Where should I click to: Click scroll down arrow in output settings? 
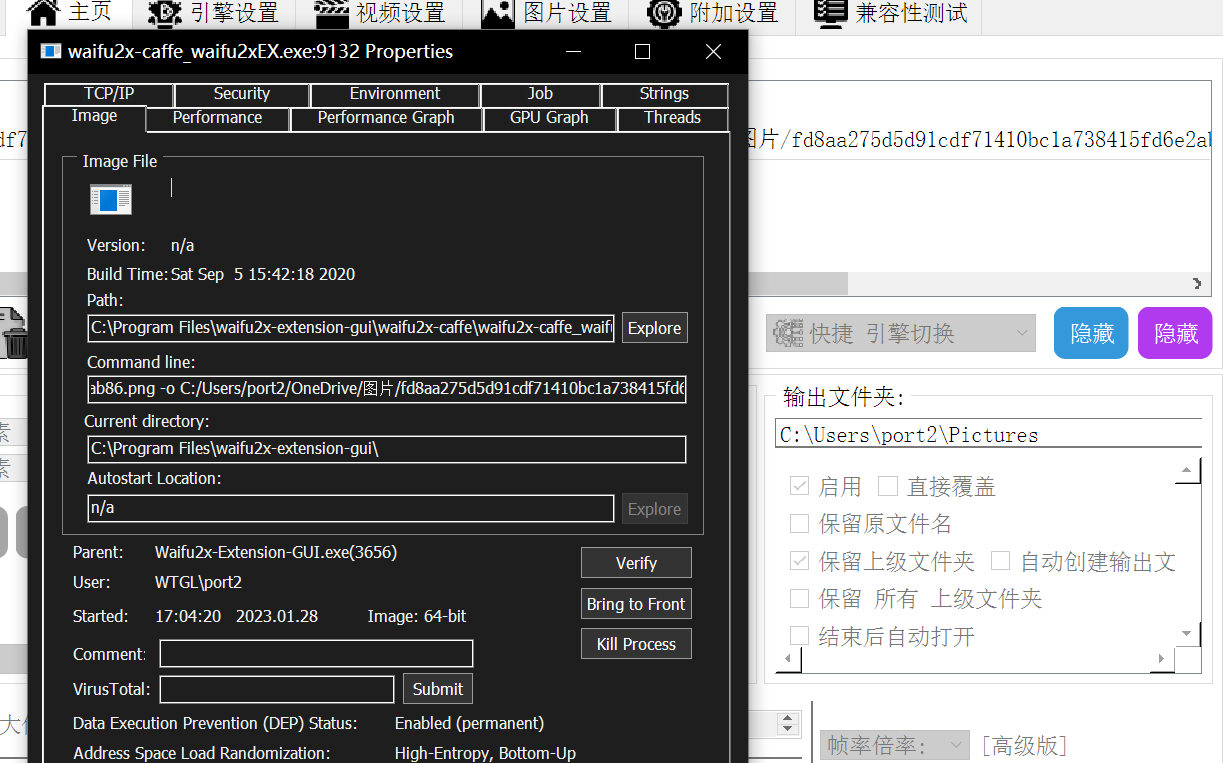tap(1188, 634)
